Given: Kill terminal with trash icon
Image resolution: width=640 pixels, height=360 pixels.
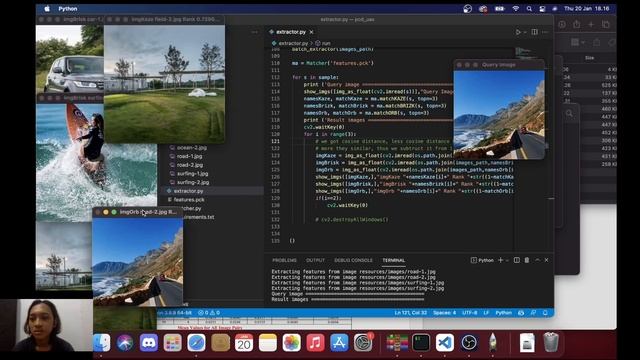Looking at the screenshot, I should 527,260.
